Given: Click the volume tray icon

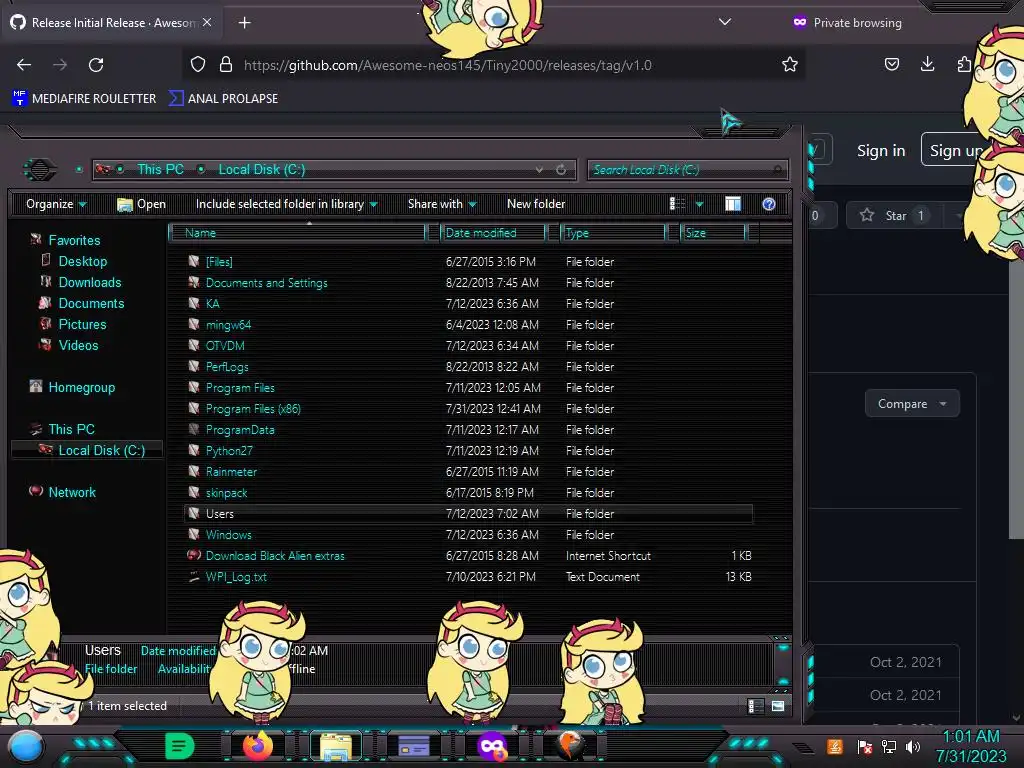Looking at the screenshot, I should point(912,747).
